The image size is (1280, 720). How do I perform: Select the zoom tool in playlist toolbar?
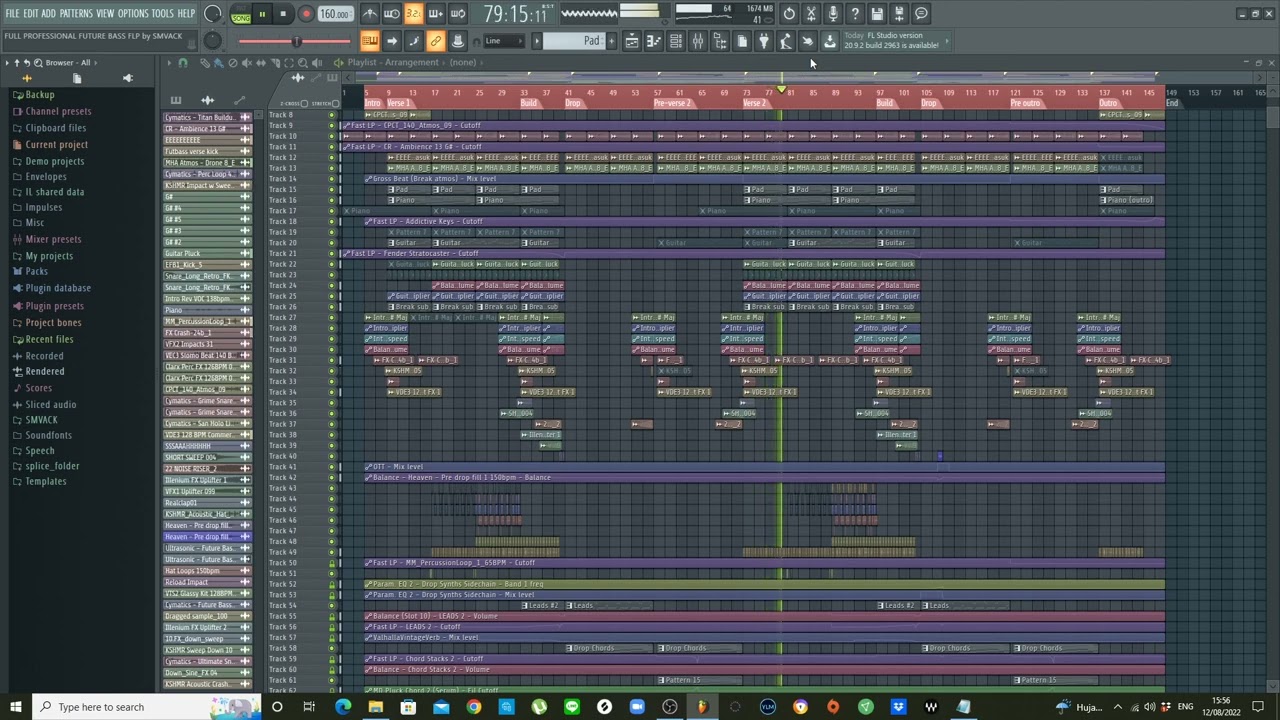click(303, 63)
